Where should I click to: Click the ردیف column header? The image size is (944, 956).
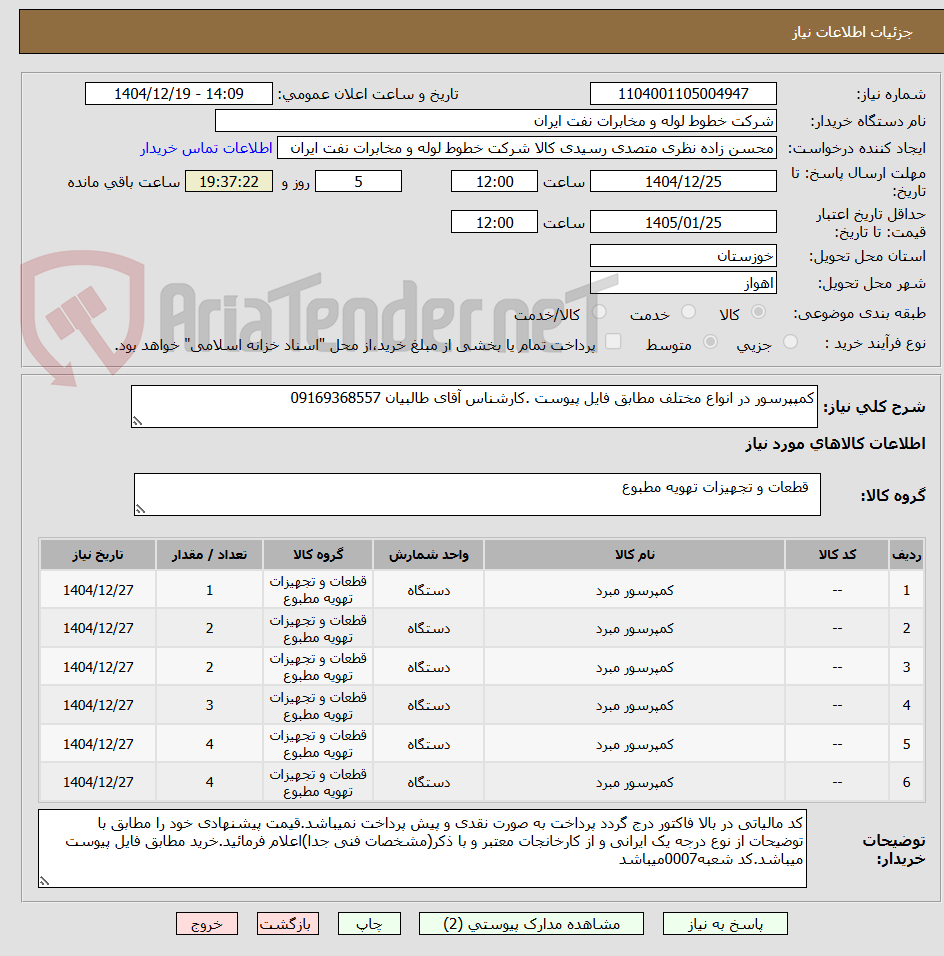906,554
